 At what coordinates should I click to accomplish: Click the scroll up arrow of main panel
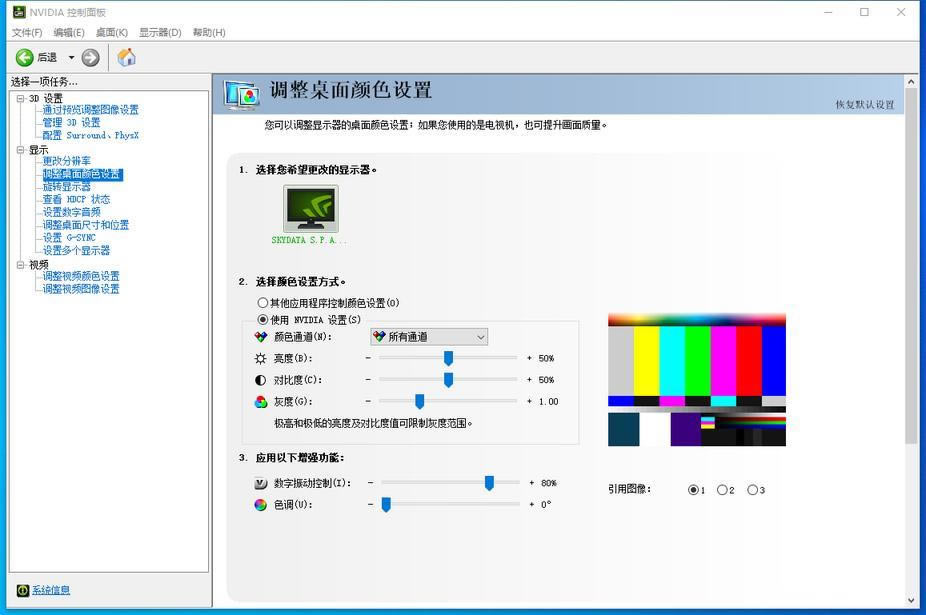[x=911, y=82]
